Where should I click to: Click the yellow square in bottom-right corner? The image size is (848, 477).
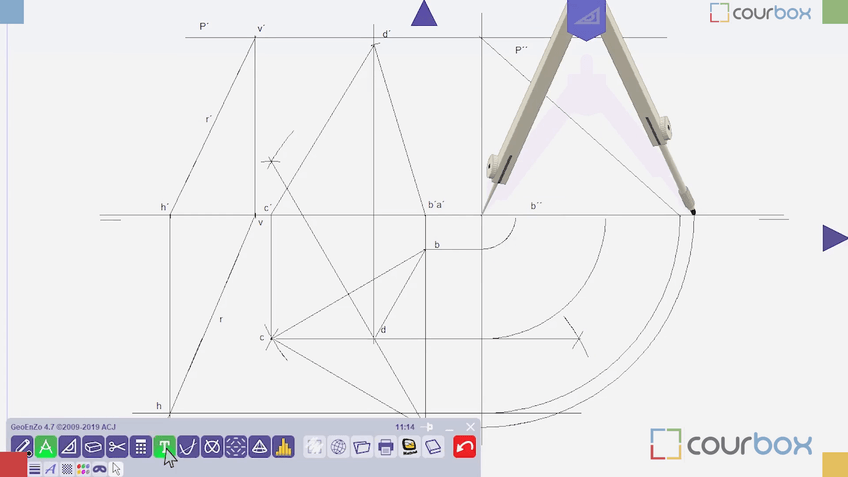tap(835, 465)
